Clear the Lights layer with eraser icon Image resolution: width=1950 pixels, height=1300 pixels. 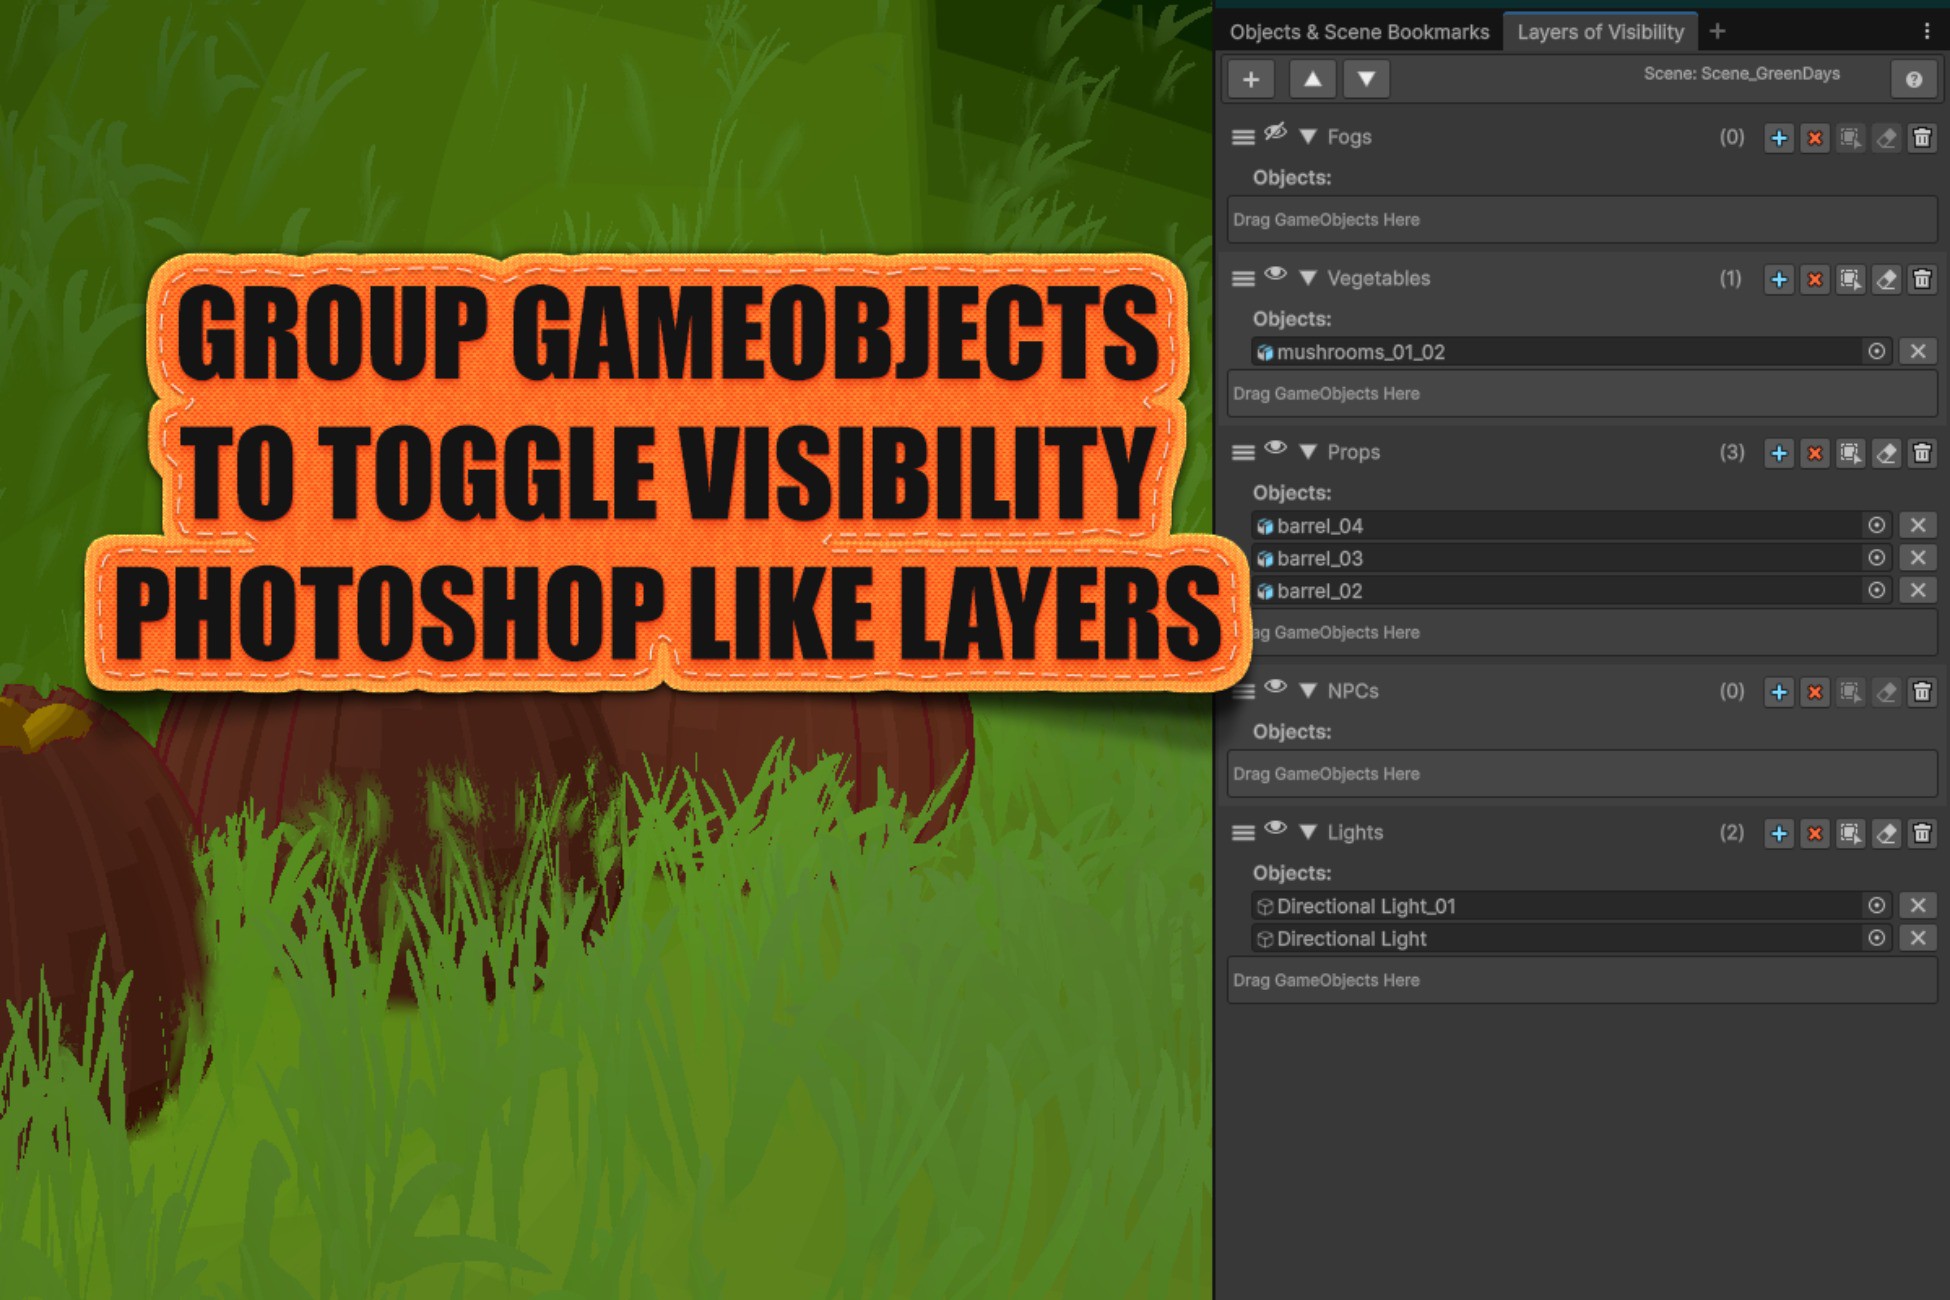point(1886,833)
